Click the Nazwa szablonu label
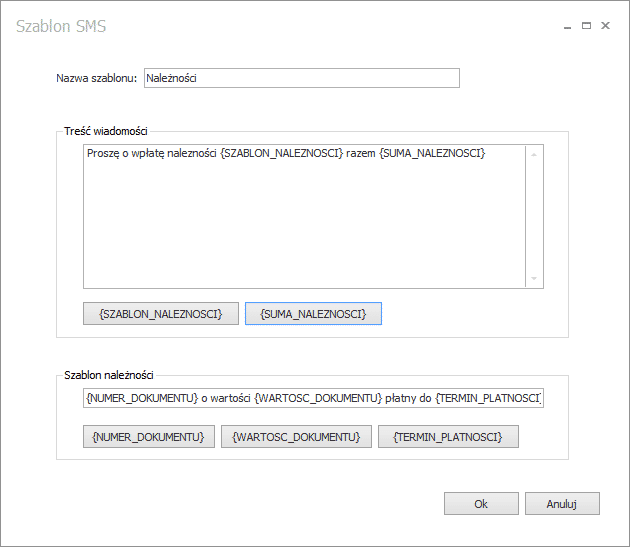This screenshot has height=547, width=630. click(x=96, y=78)
